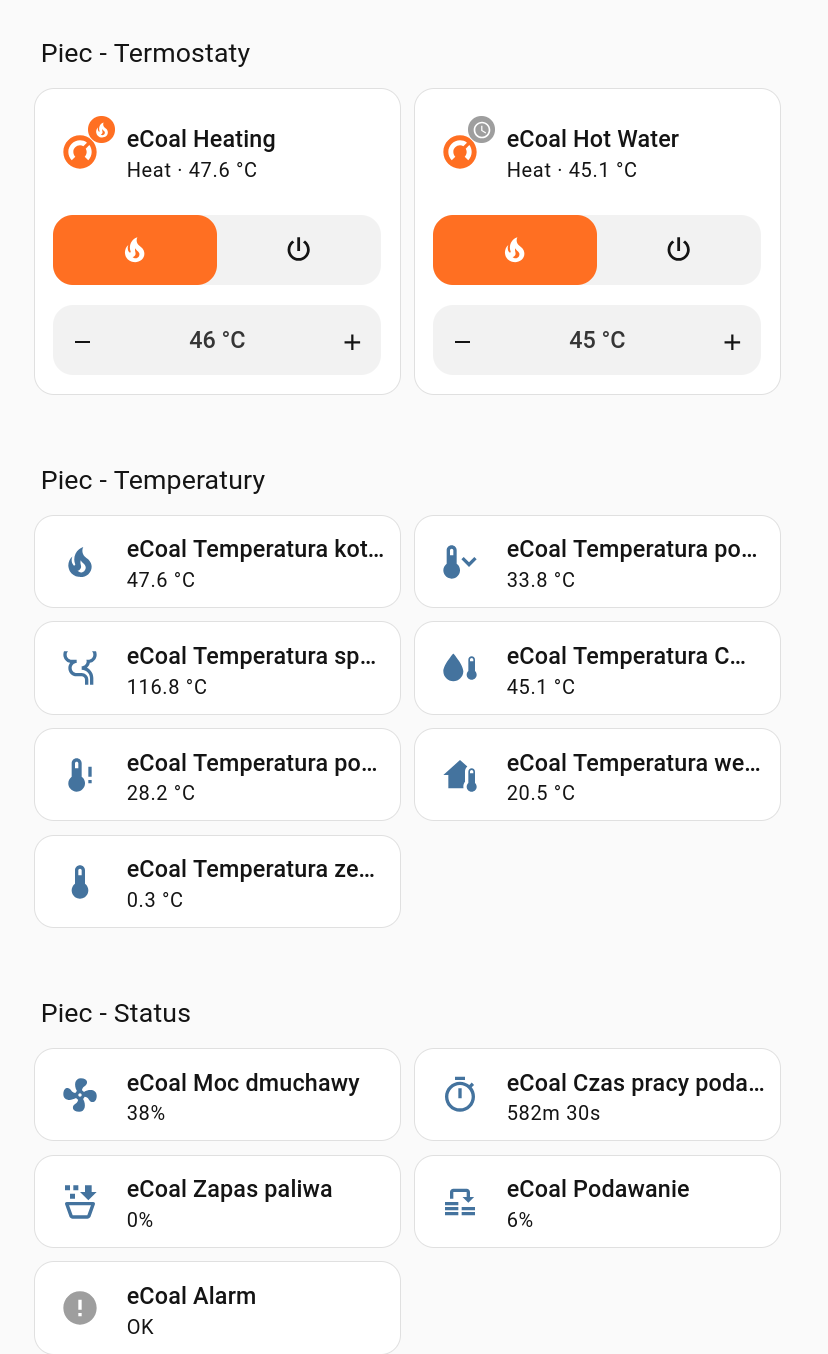The height and width of the screenshot is (1354, 828).
Task: Open the 0.3 °C temperature sensor tile
Action: 217,882
